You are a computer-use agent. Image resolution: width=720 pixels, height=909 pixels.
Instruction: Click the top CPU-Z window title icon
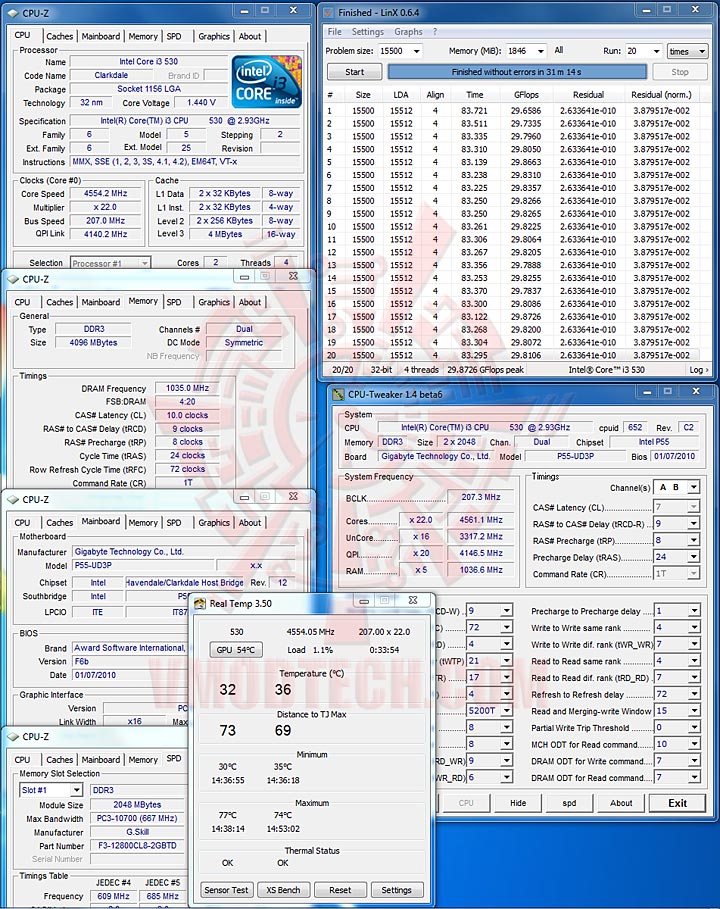pos(13,13)
